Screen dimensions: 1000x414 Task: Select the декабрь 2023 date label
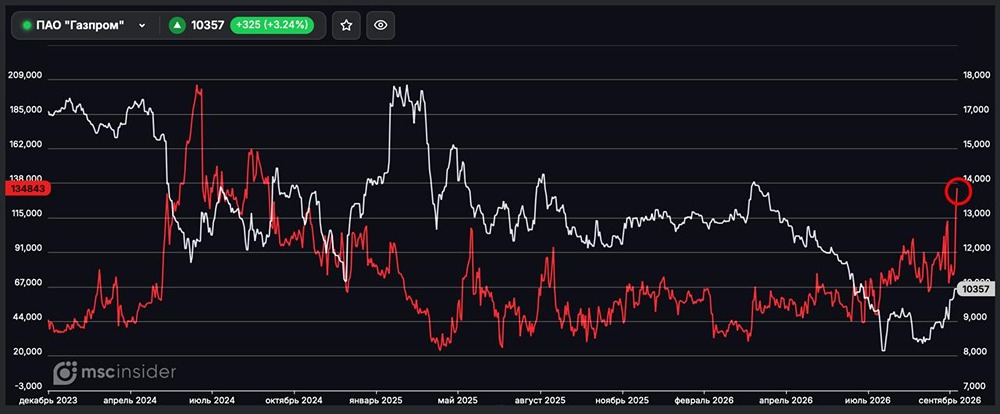pos(48,401)
